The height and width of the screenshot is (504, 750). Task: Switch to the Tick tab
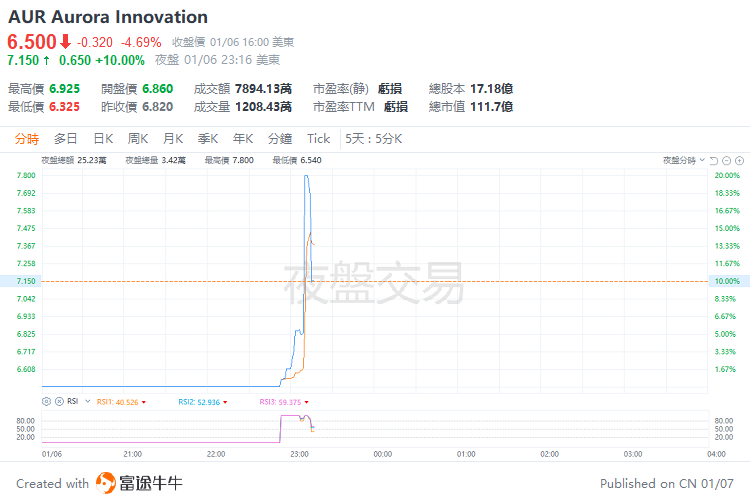click(318, 138)
